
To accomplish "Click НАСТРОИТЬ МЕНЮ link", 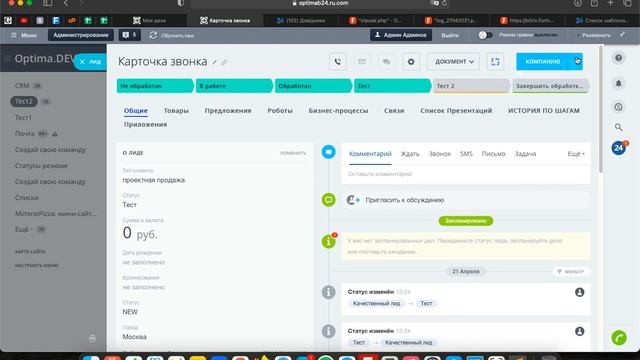I will [37, 266].
